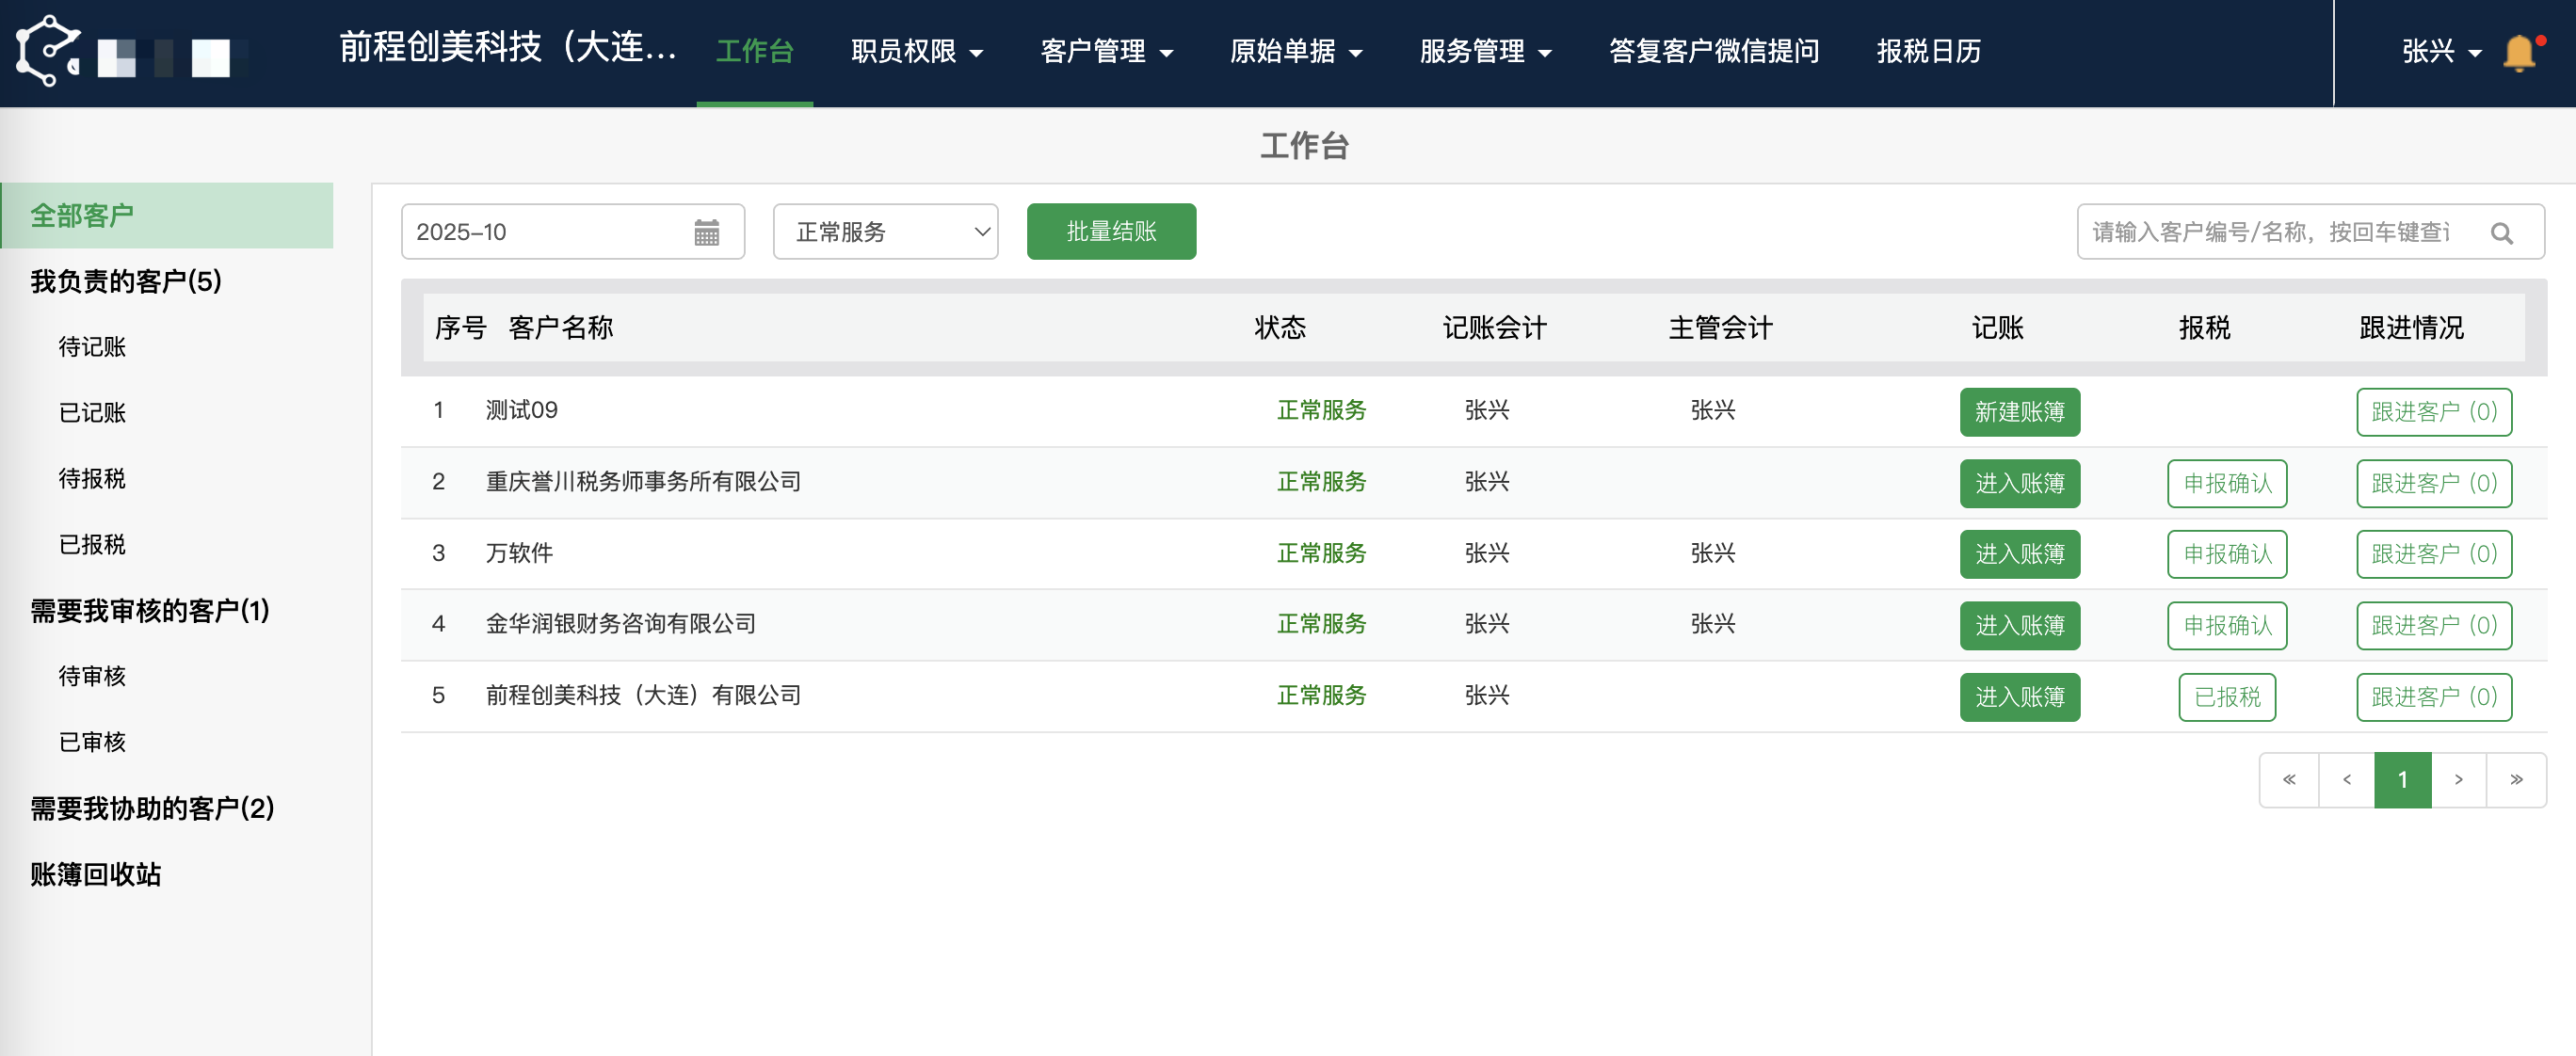Click 申报确认 for 万软件 row

[x=2226, y=554]
